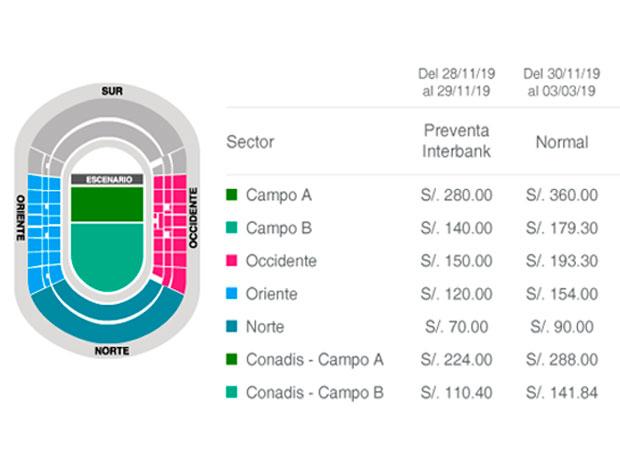The image size is (620, 465).
Task: Click the Campo A sector label
Action: click(279, 195)
